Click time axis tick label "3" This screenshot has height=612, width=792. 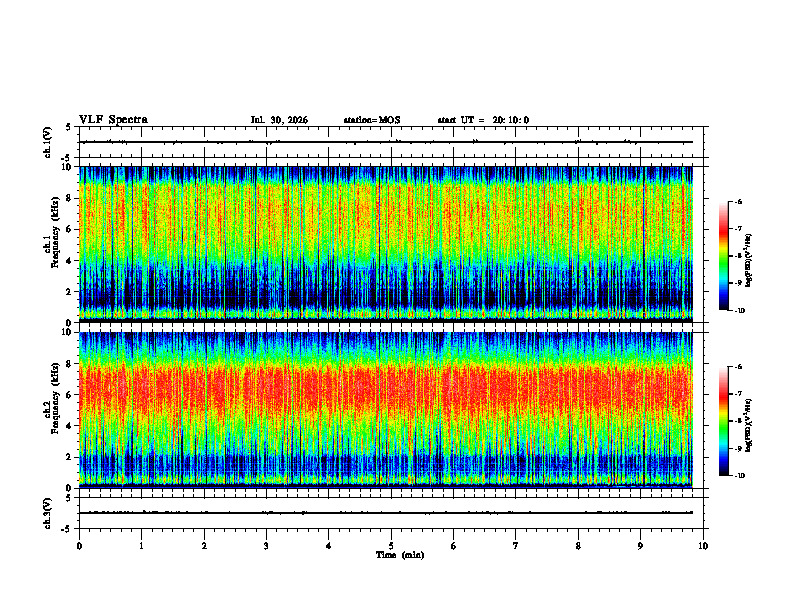point(266,546)
